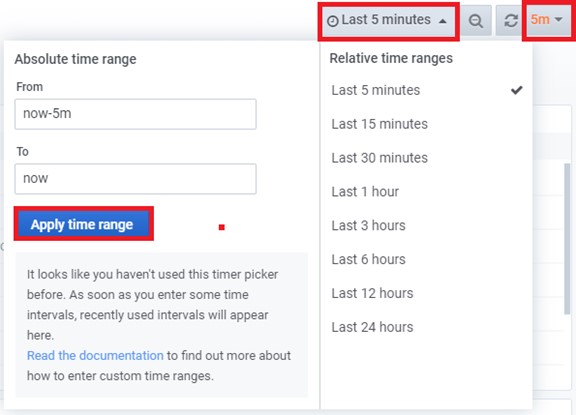Focus the From field containing now-5m
This screenshot has width=576, height=415.
tap(136, 114)
